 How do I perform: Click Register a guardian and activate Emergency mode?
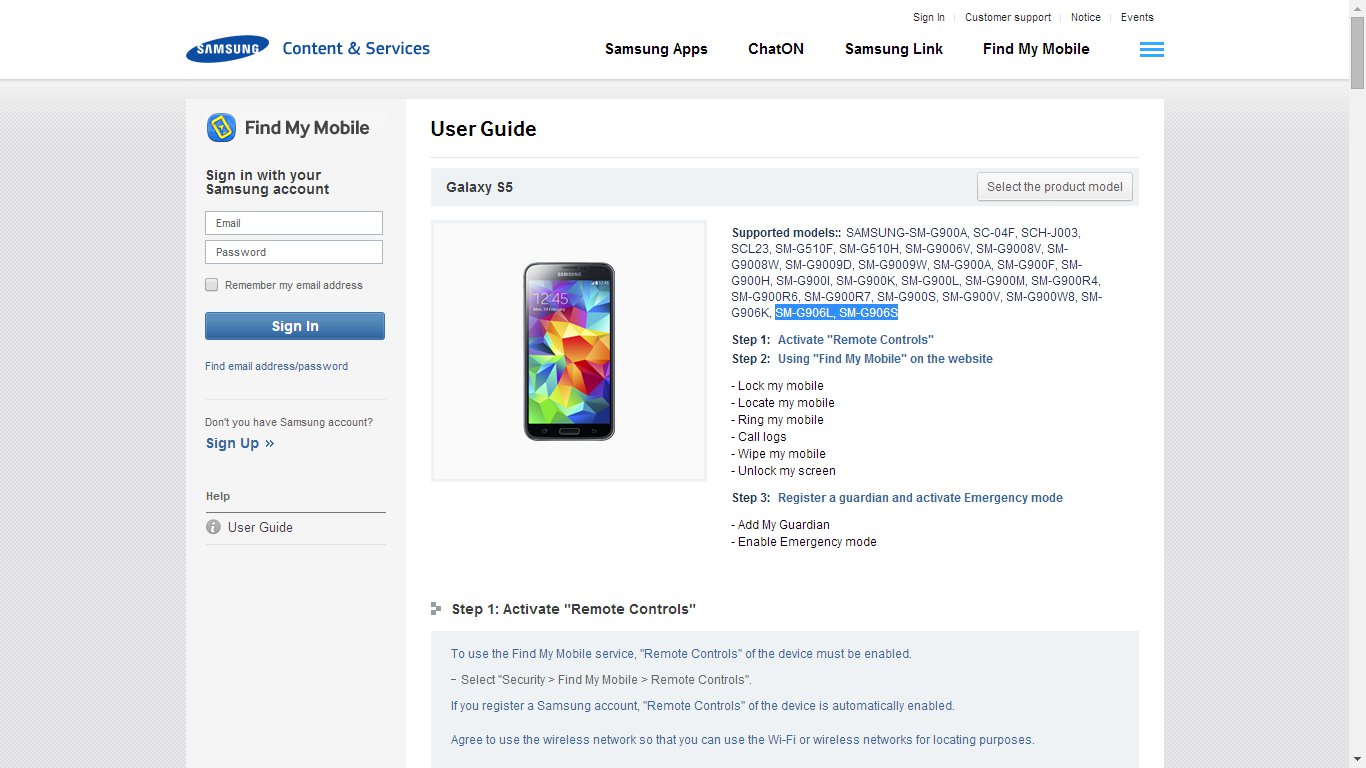[920, 498]
